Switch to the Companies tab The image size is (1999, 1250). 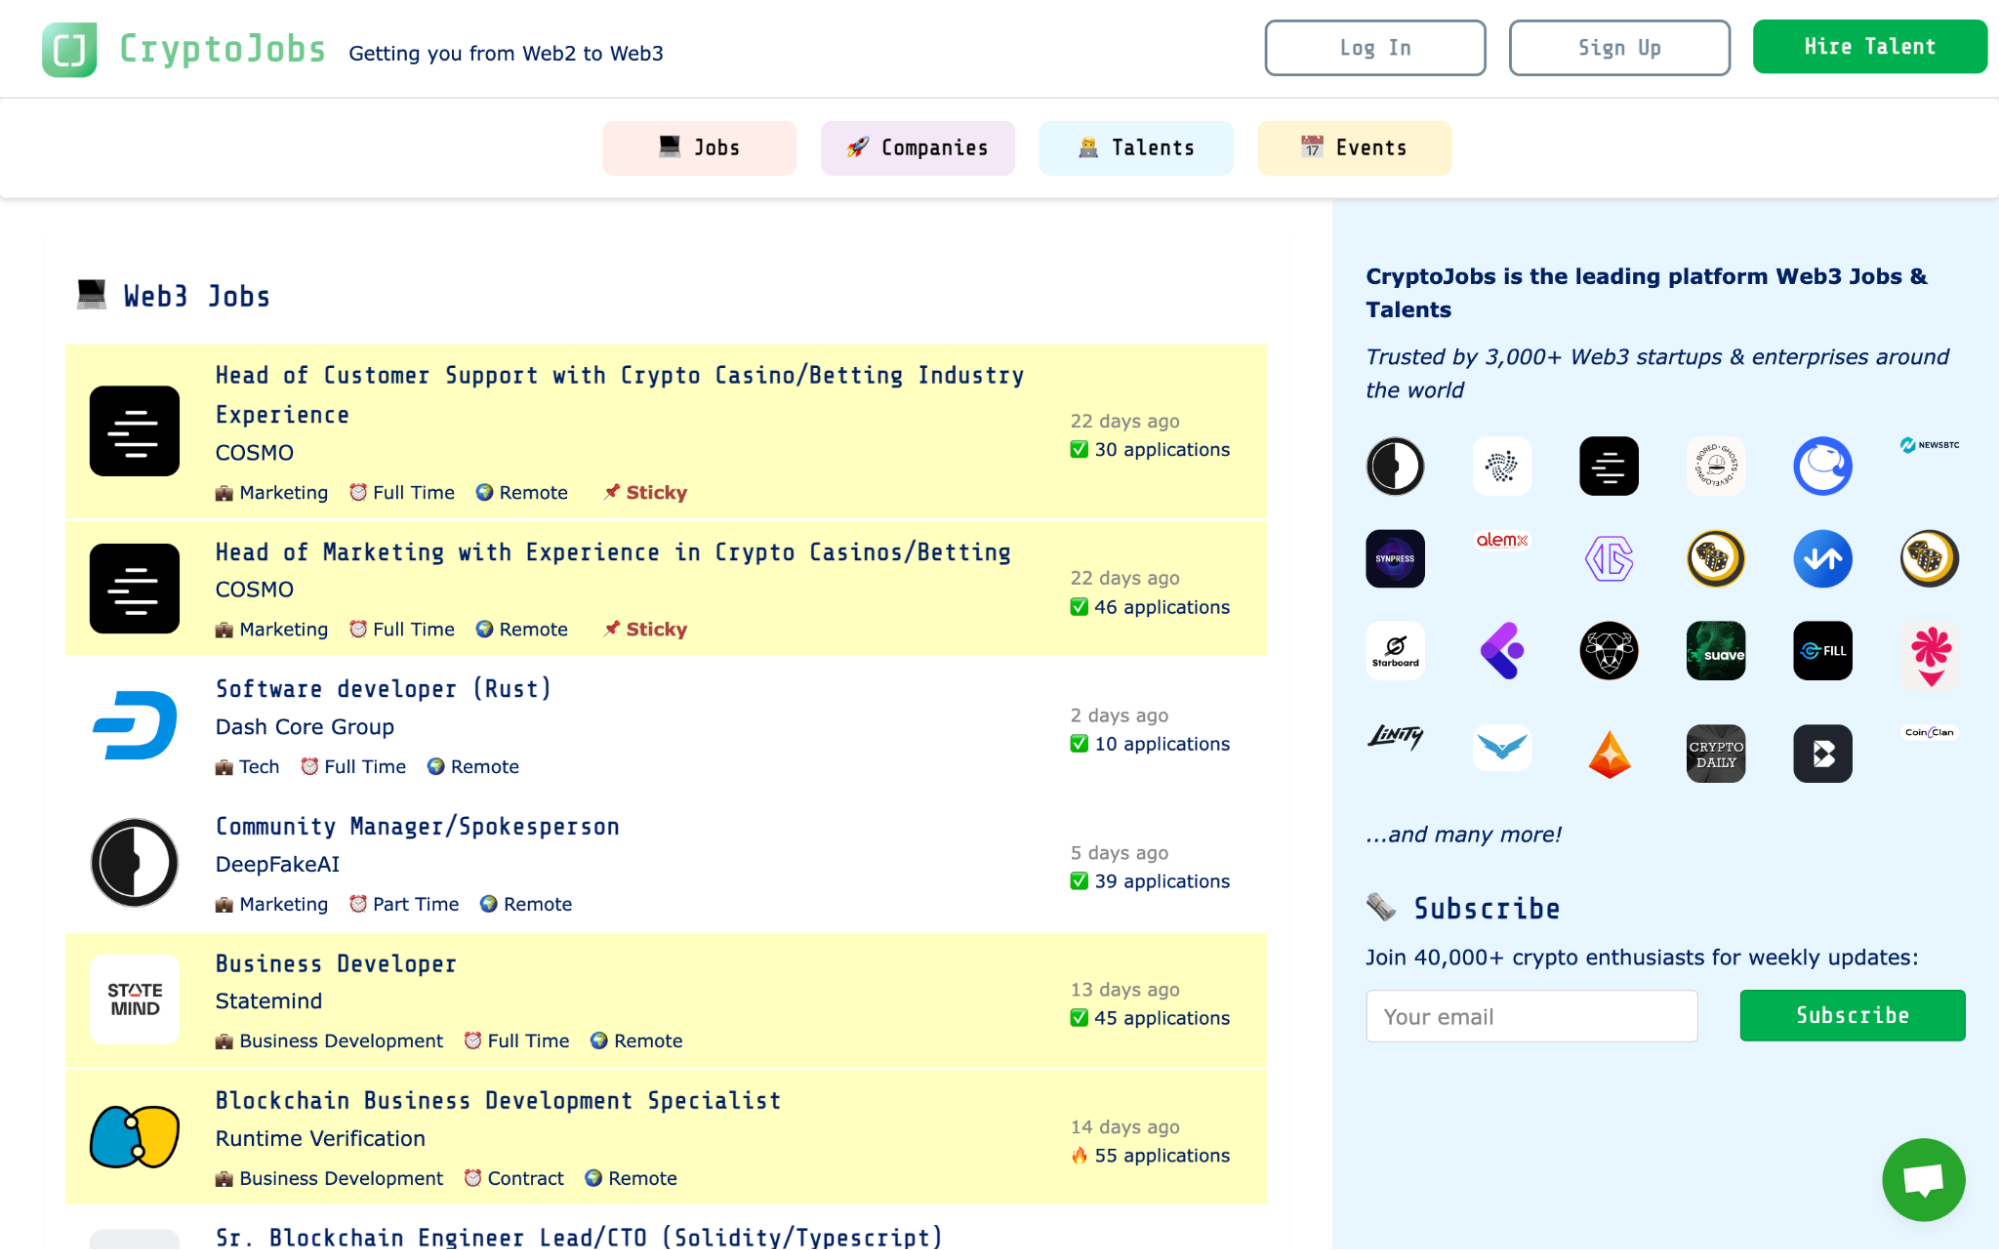point(918,148)
